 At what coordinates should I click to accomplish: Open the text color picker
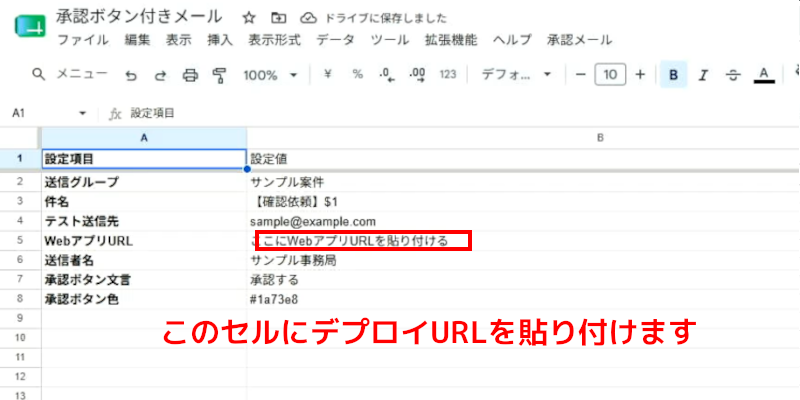click(x=764, y=75)
